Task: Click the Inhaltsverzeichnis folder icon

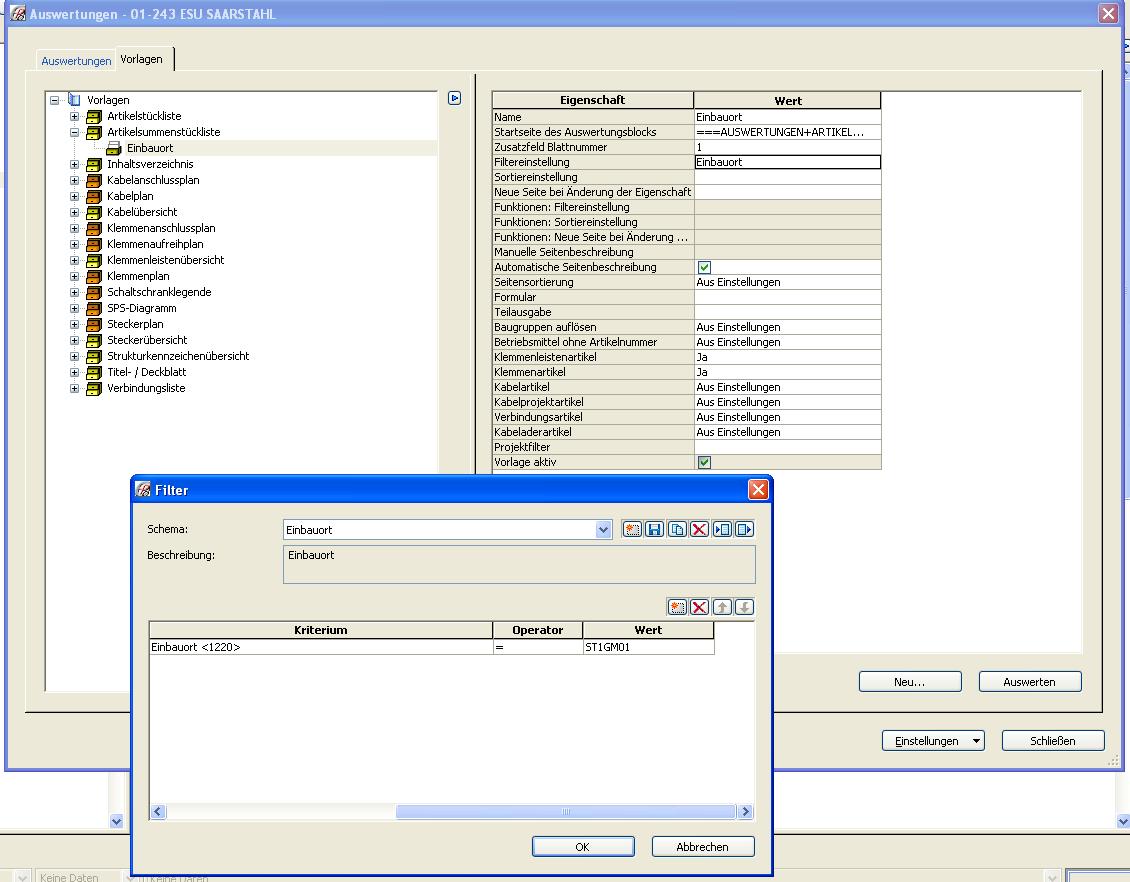Action: pos(94,164)
